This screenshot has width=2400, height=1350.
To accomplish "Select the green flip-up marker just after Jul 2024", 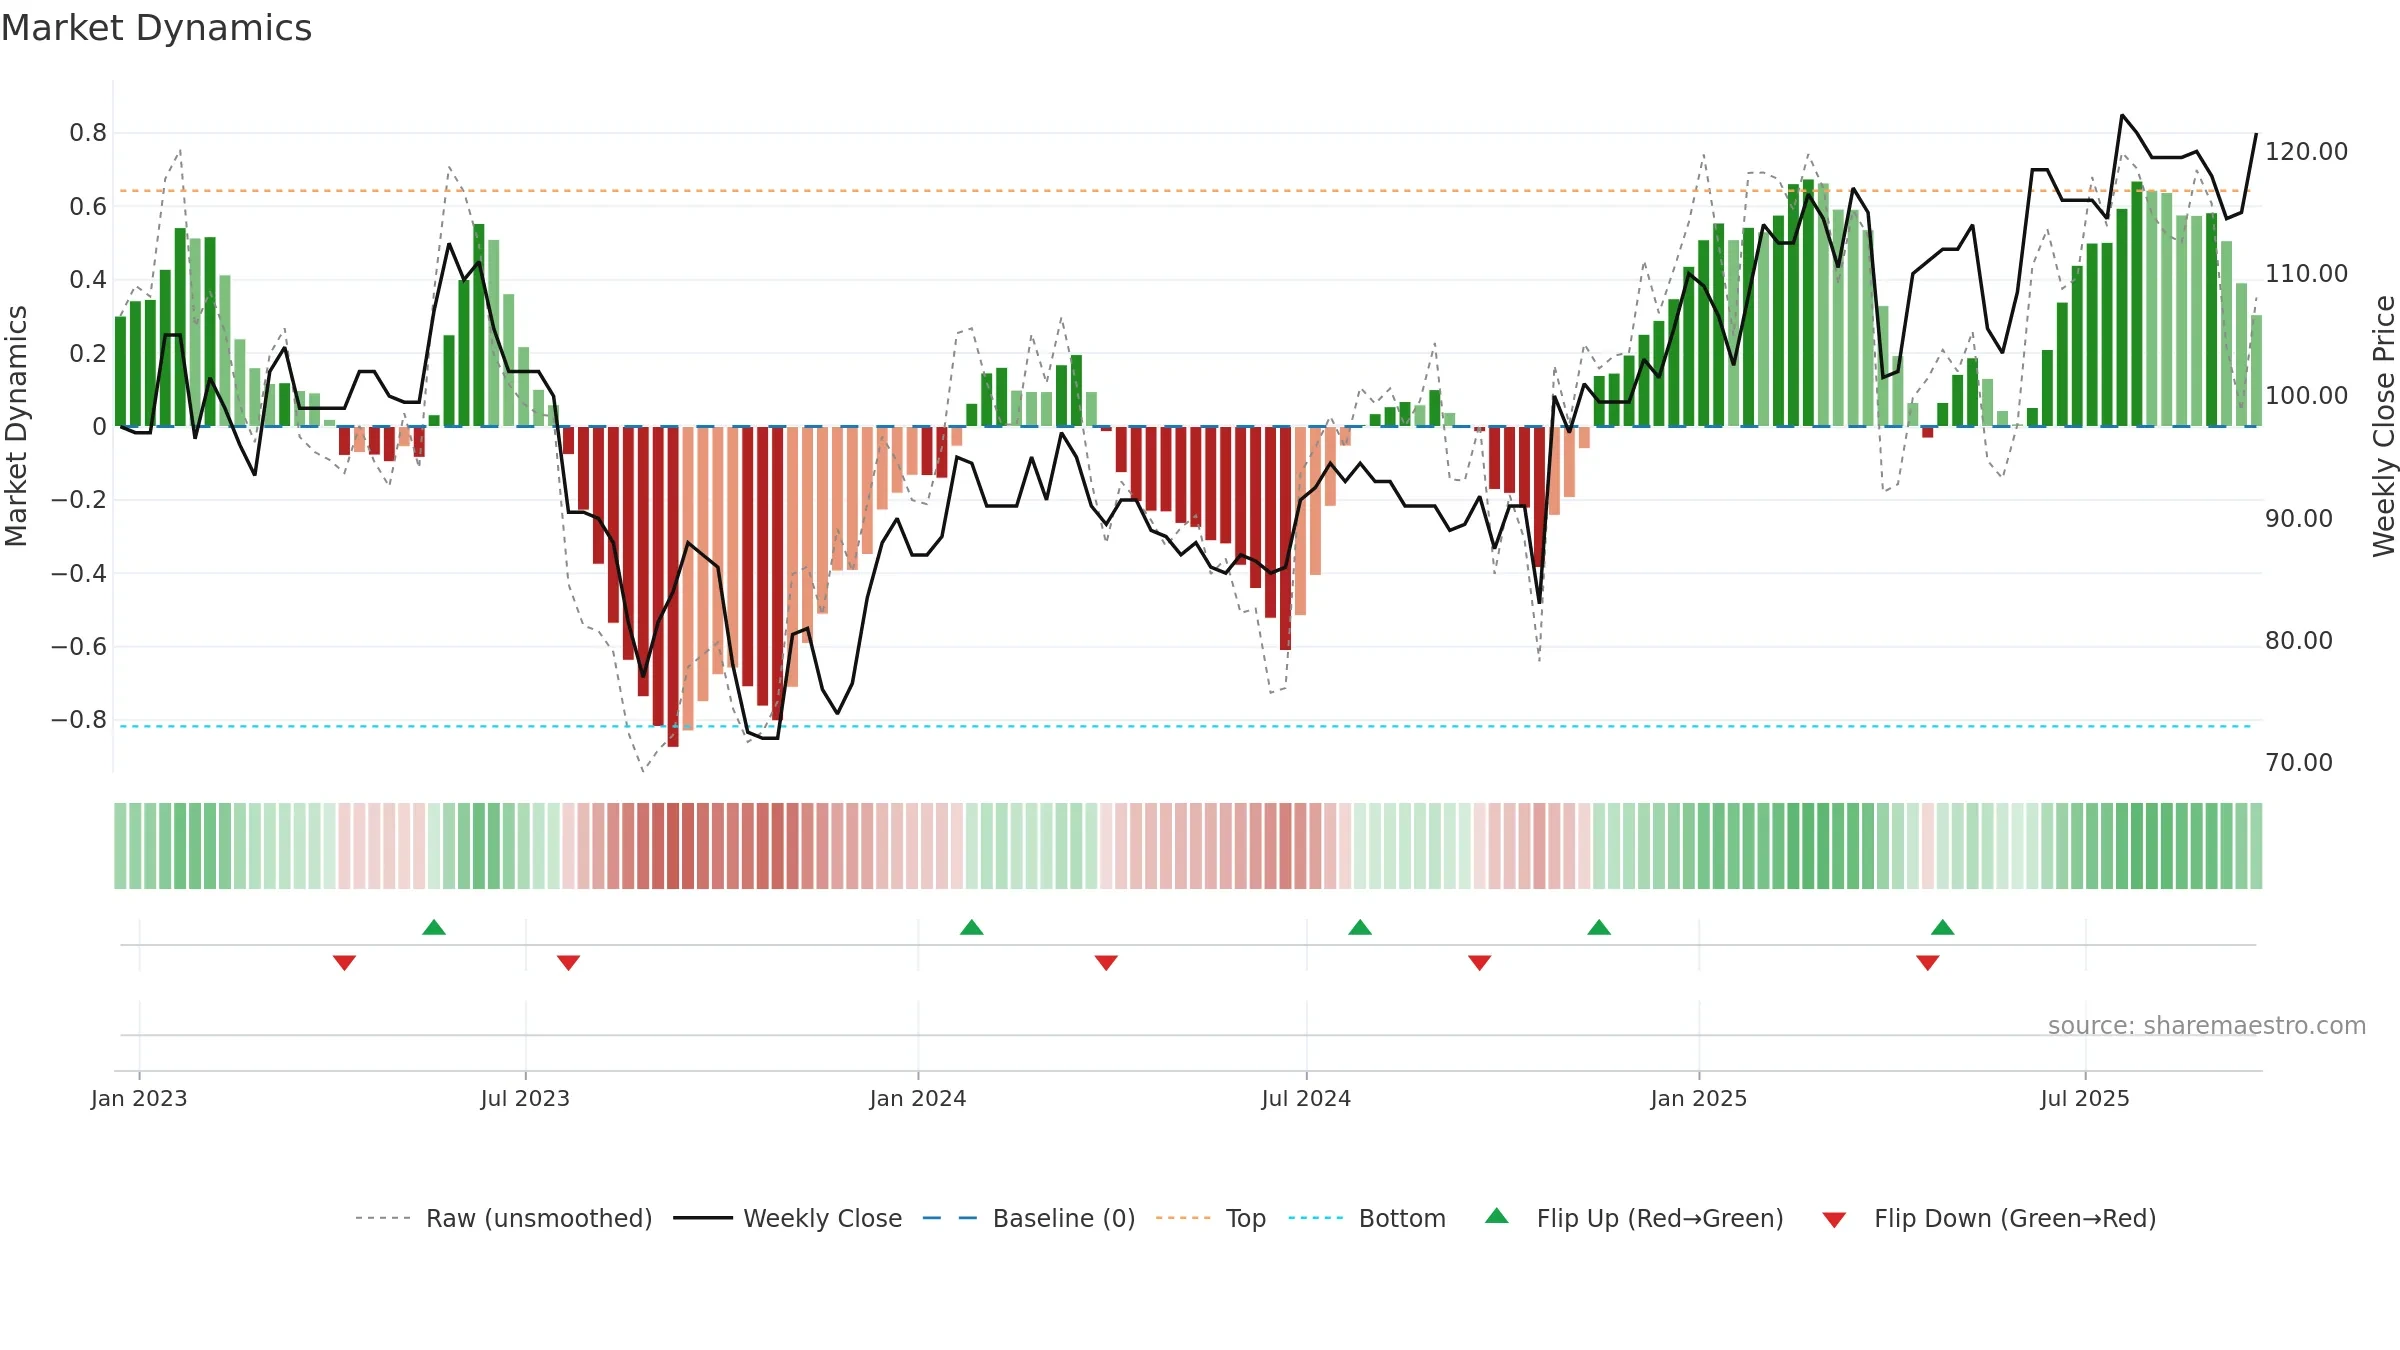I will (x=1360, y=927).
